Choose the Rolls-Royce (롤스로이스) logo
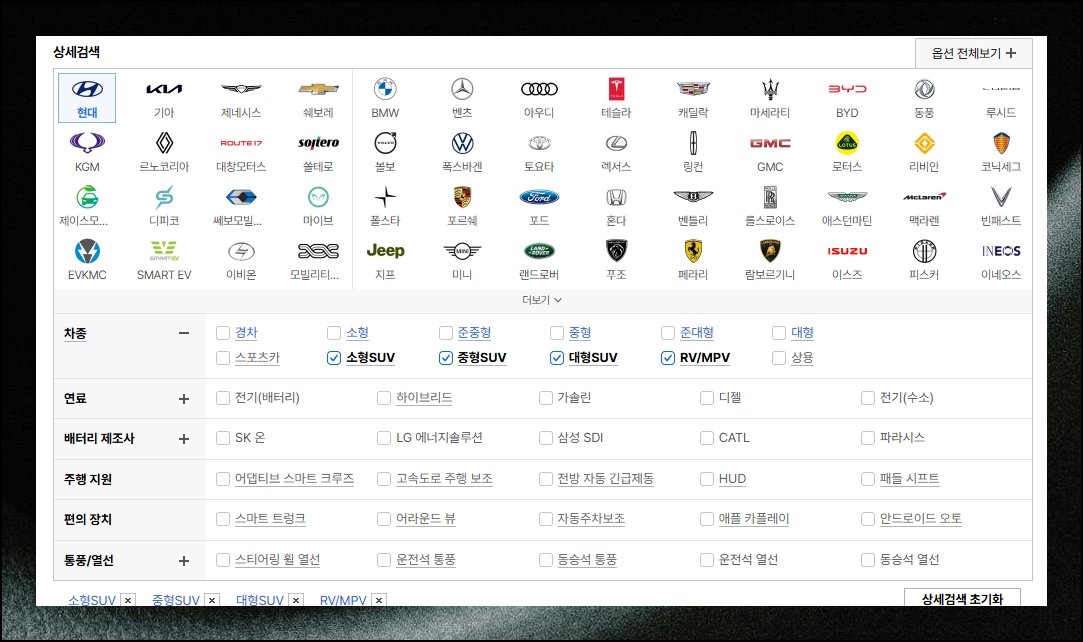 click(x=770, y=197)
